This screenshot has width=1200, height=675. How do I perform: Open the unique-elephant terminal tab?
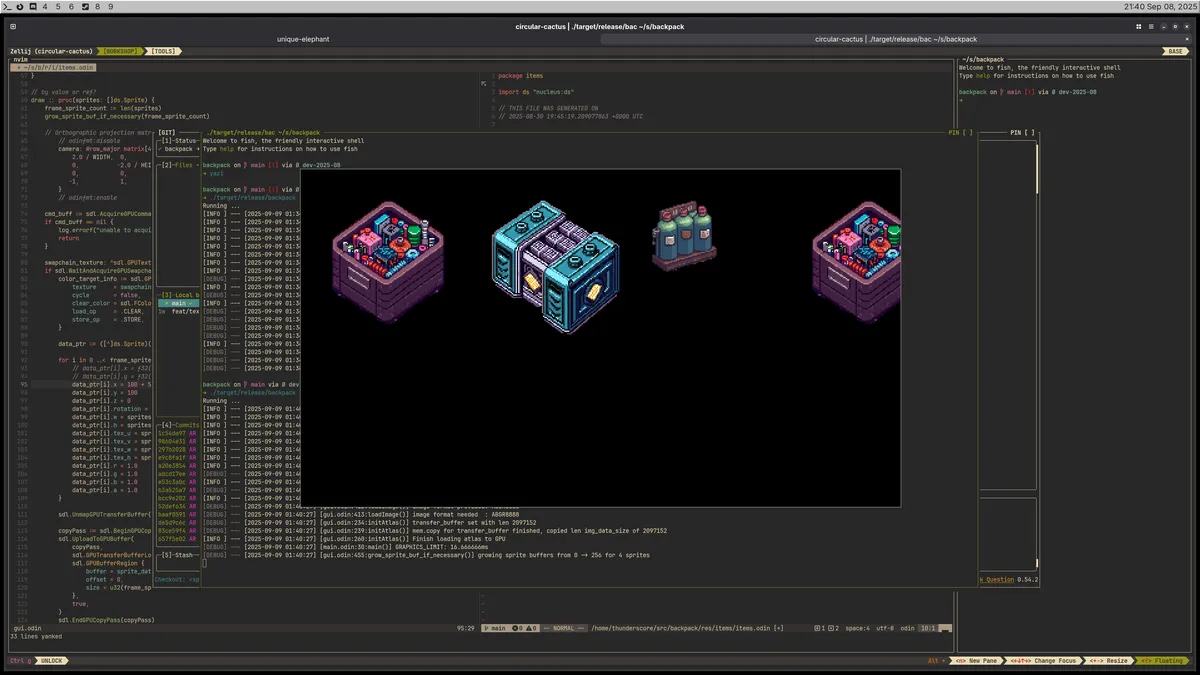pyautogui.click(x=303, y=39)
